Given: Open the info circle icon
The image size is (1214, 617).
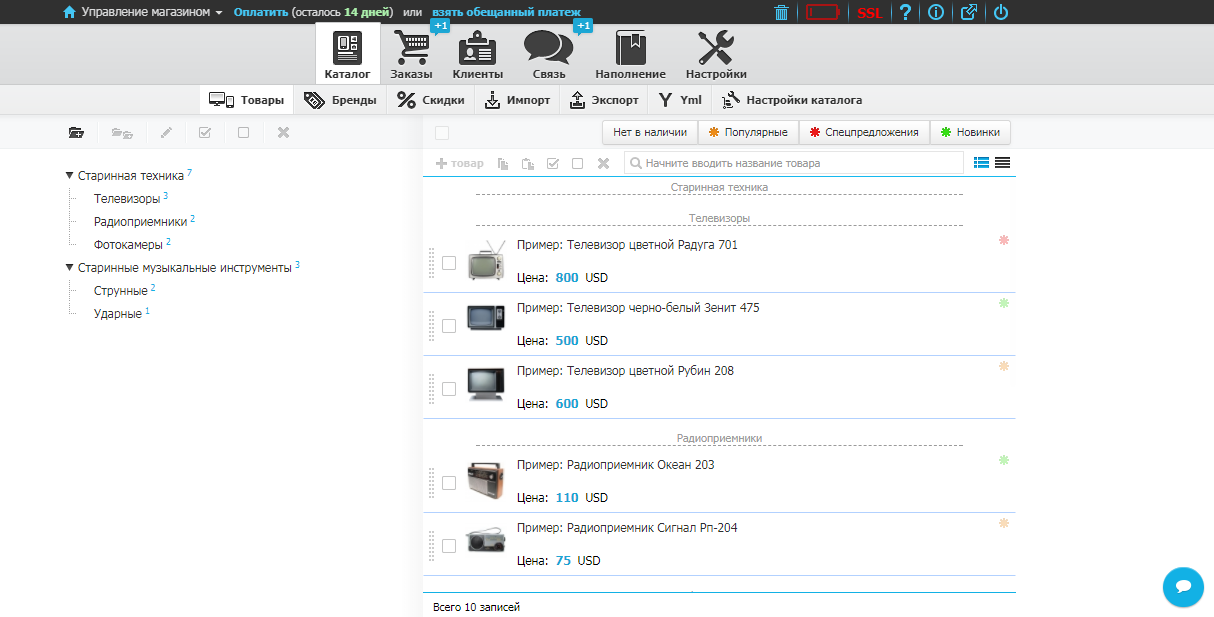Looking at the screenshot, I should point(936,12).
